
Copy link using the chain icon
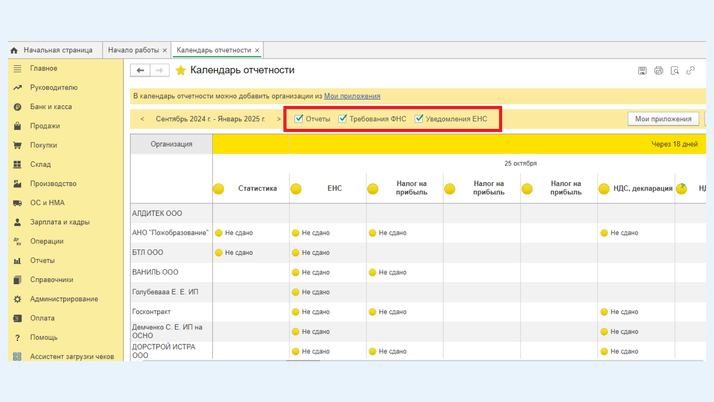click(690, 71)
